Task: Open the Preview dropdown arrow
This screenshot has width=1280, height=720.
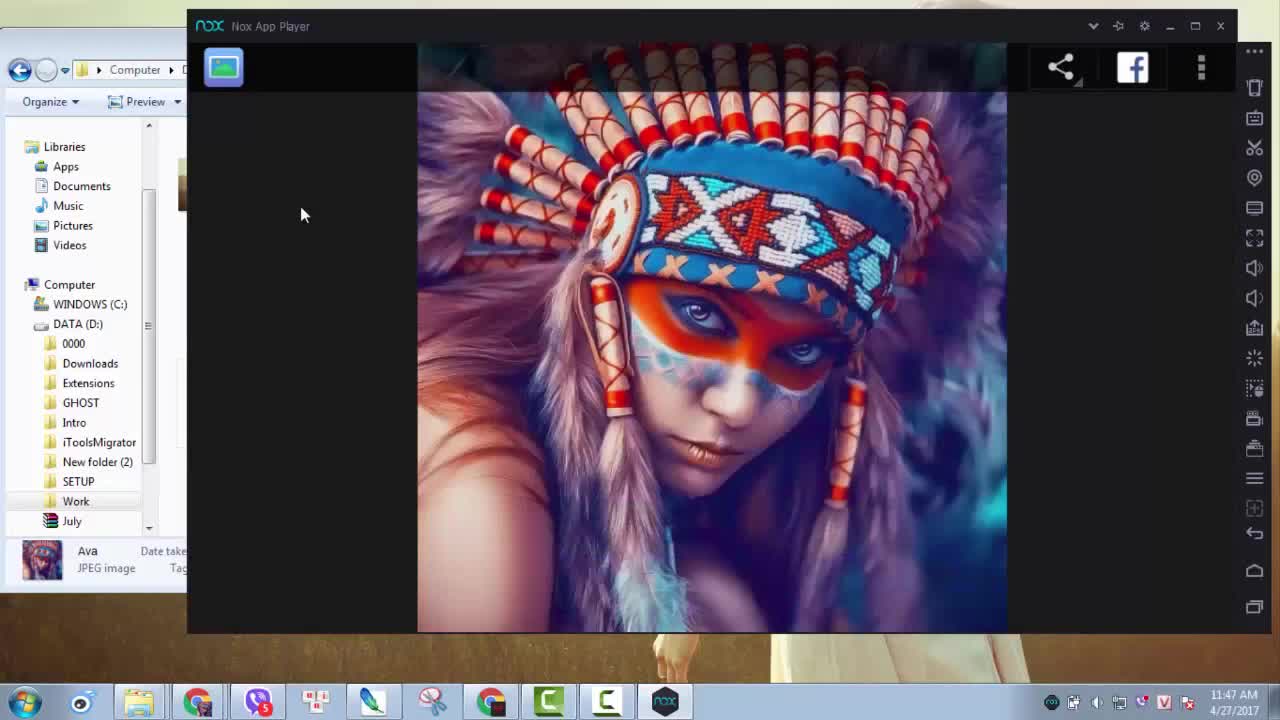Action: coord(177,102)
